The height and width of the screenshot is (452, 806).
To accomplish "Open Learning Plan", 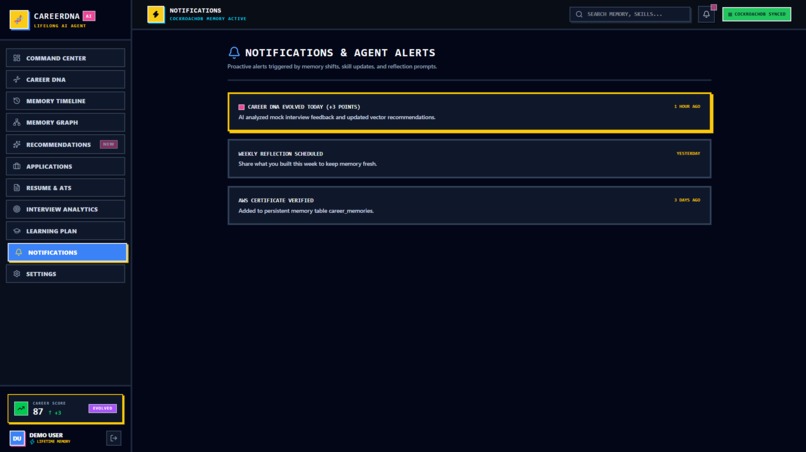I will point(65,231).
